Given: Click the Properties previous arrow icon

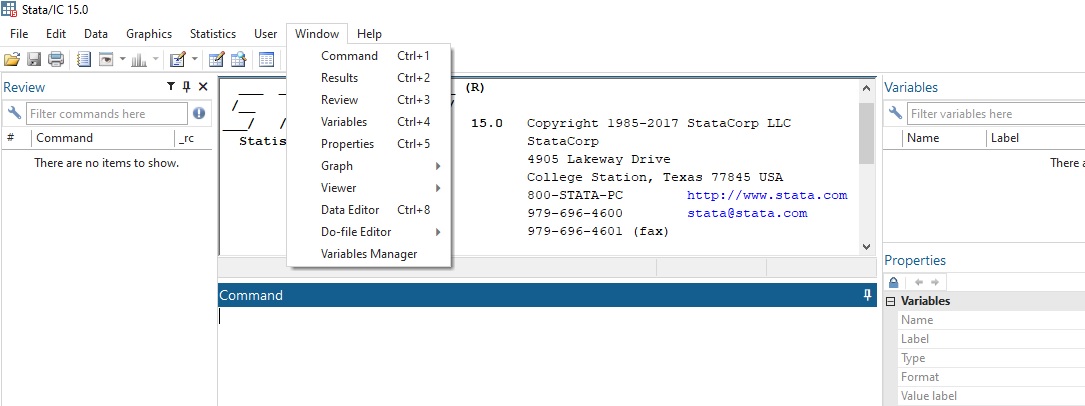Looking at the screenshot, I should (x=919, y=282).
